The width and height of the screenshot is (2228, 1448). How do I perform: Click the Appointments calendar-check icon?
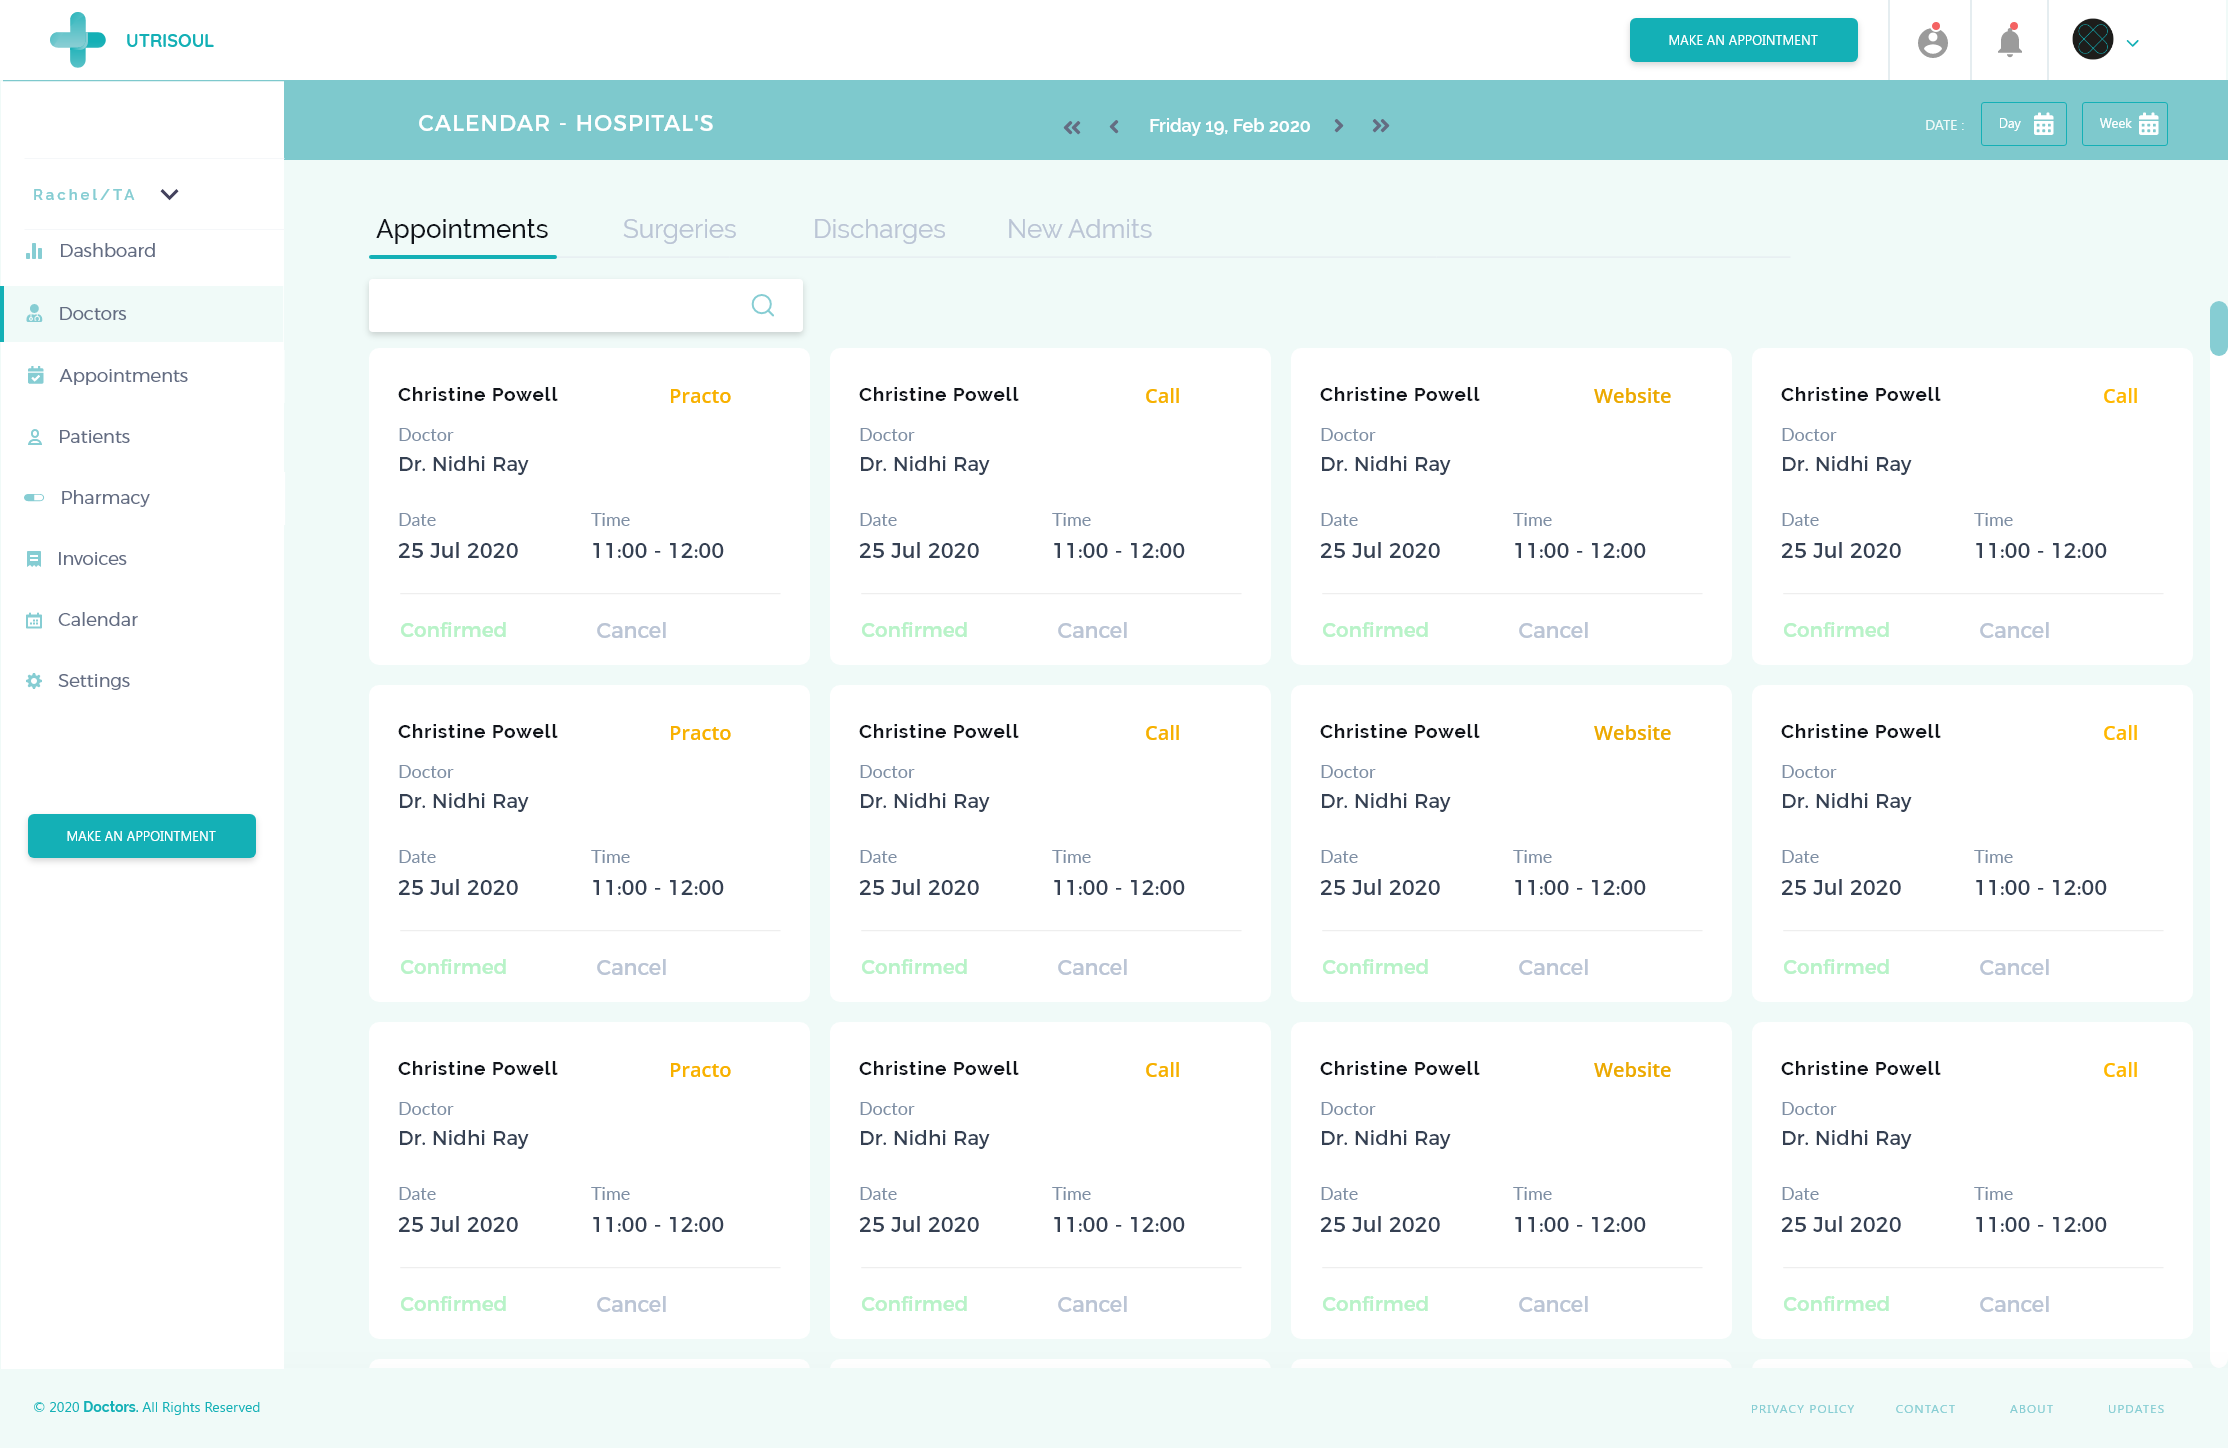(35, 375)
